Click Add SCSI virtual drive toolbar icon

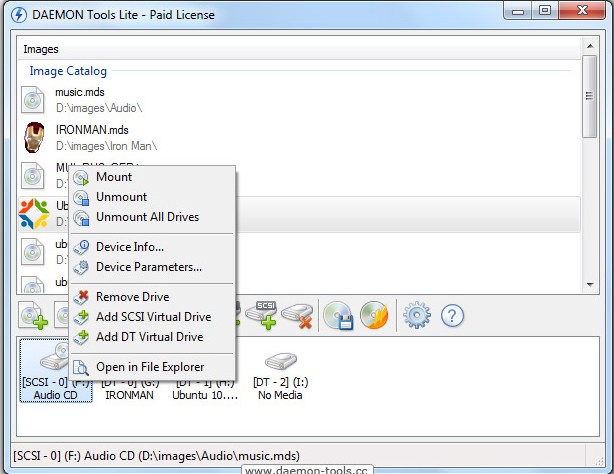pyautogui.click(x=262, y=315)
